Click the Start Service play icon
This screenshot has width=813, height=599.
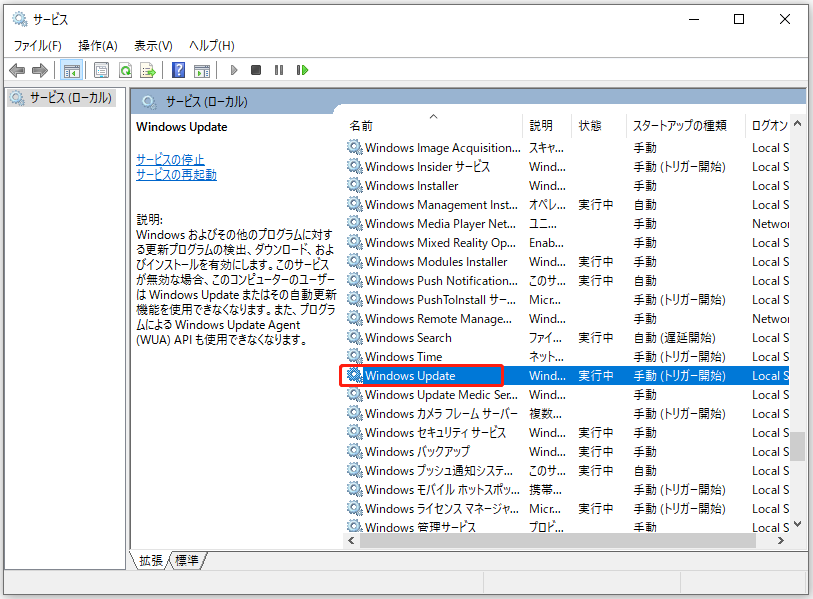234,70
